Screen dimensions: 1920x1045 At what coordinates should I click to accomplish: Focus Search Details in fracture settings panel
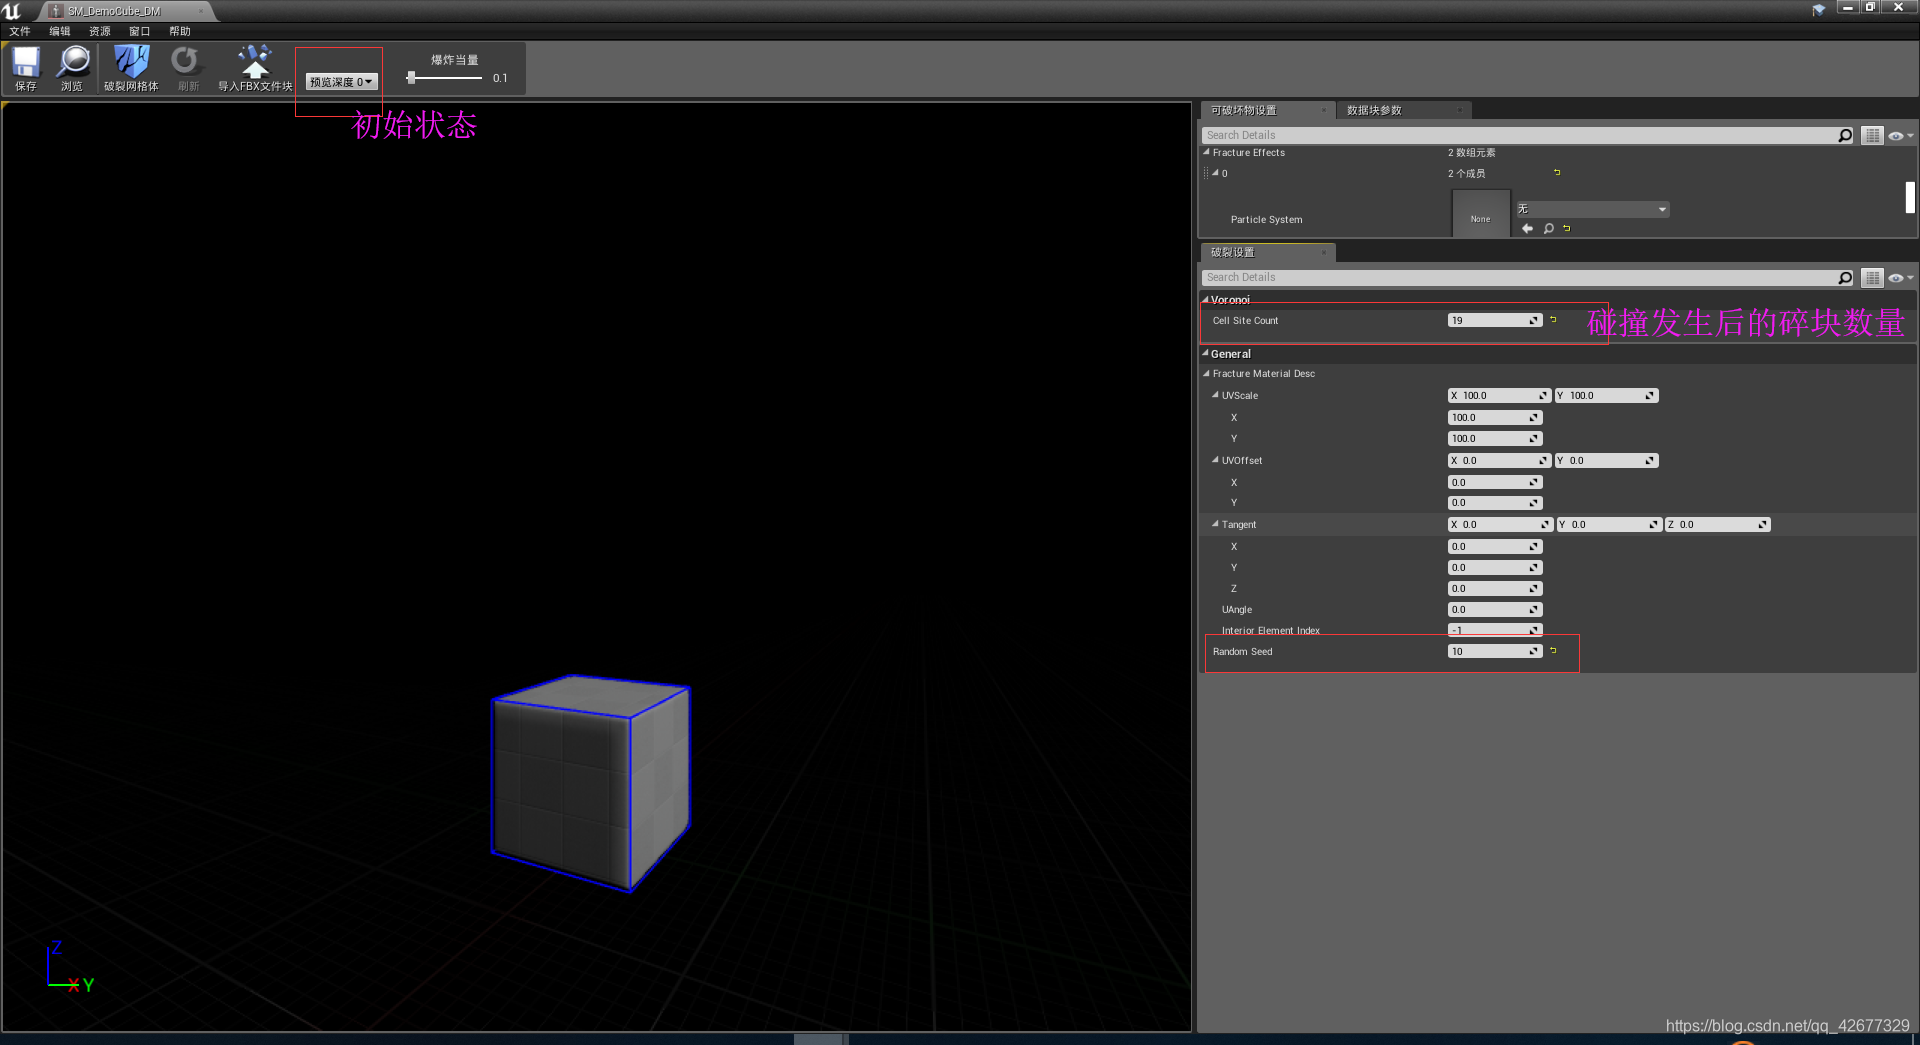[x=1518, y=277]
